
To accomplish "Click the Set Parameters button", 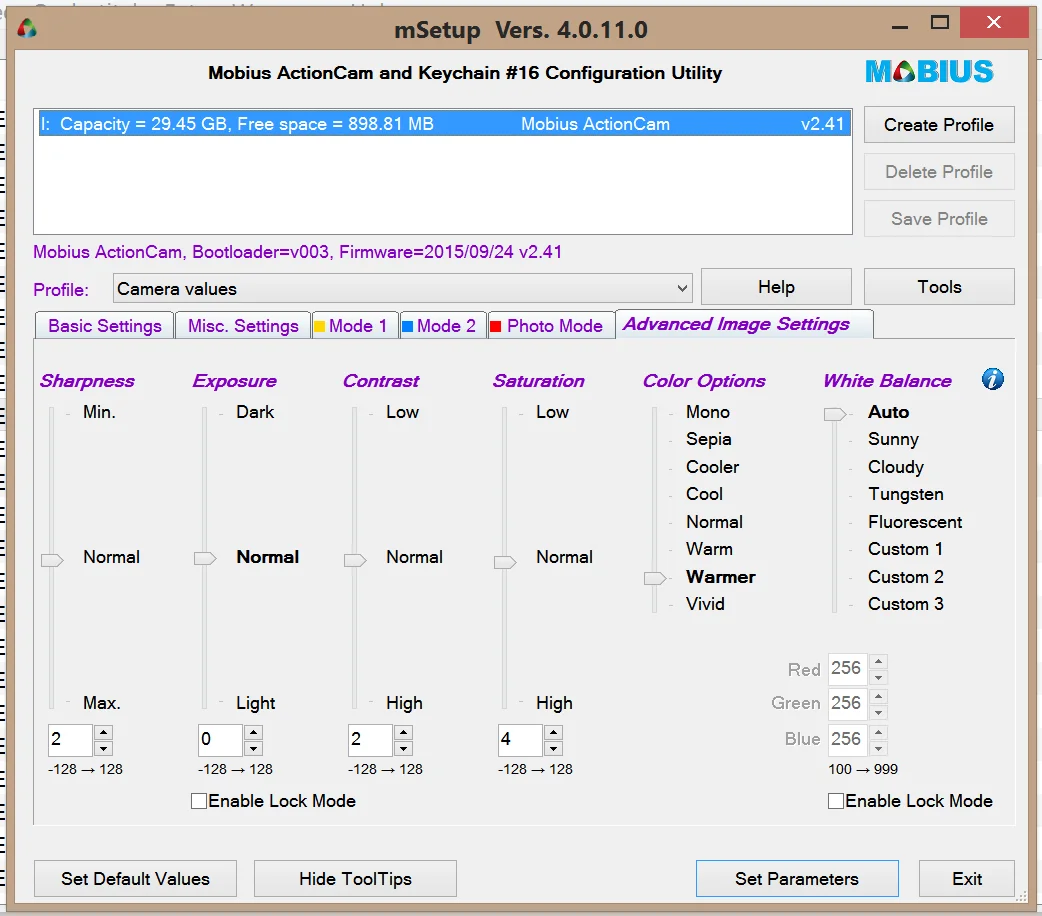I will click(x=797, y=879).
